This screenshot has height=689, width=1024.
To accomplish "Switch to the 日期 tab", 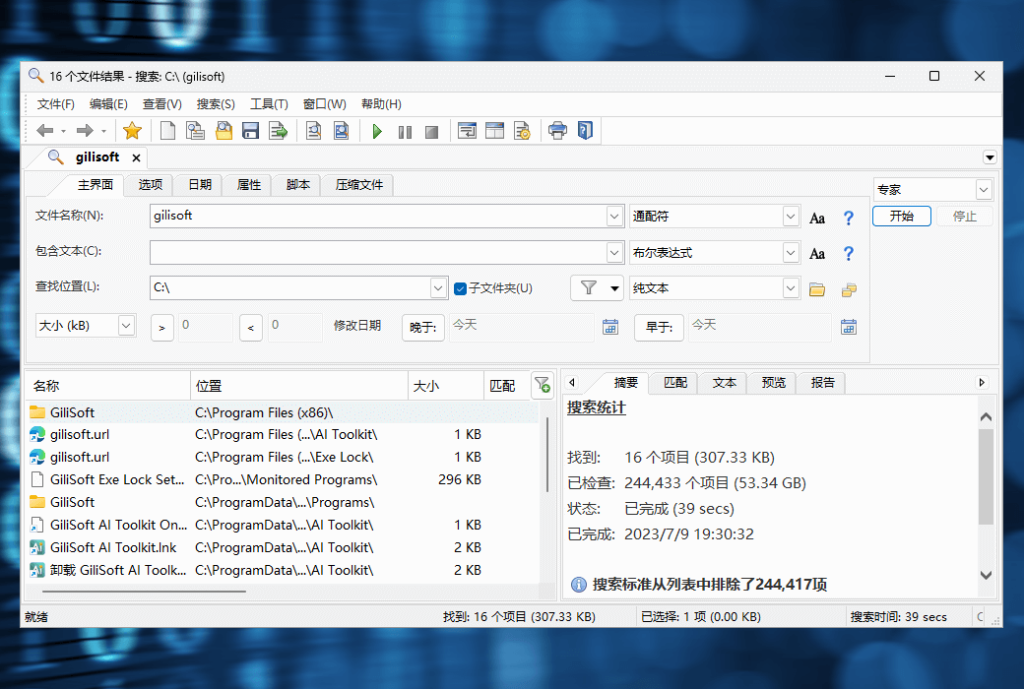I will [x=200, y=185].
